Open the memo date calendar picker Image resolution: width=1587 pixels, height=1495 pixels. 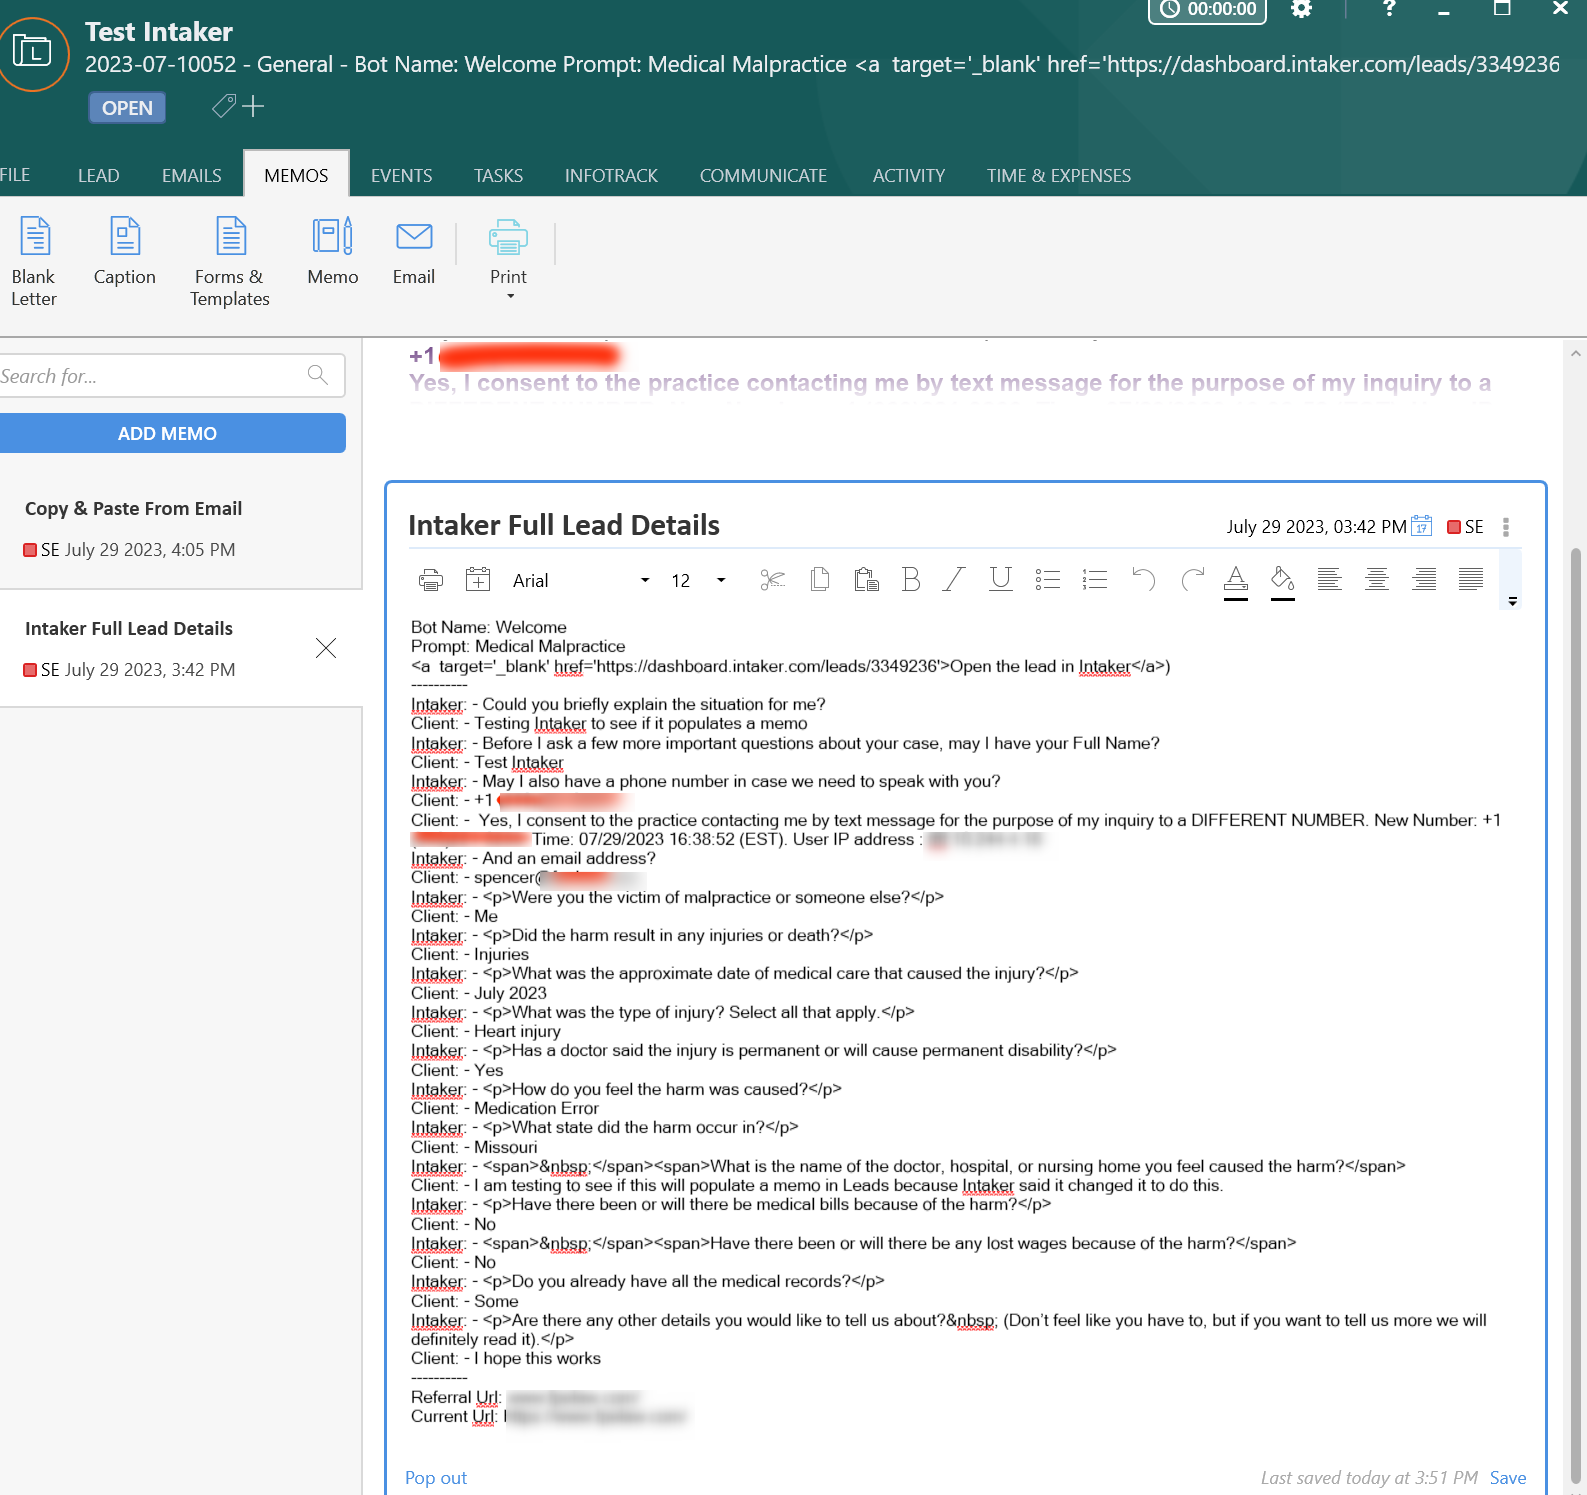1421,526
